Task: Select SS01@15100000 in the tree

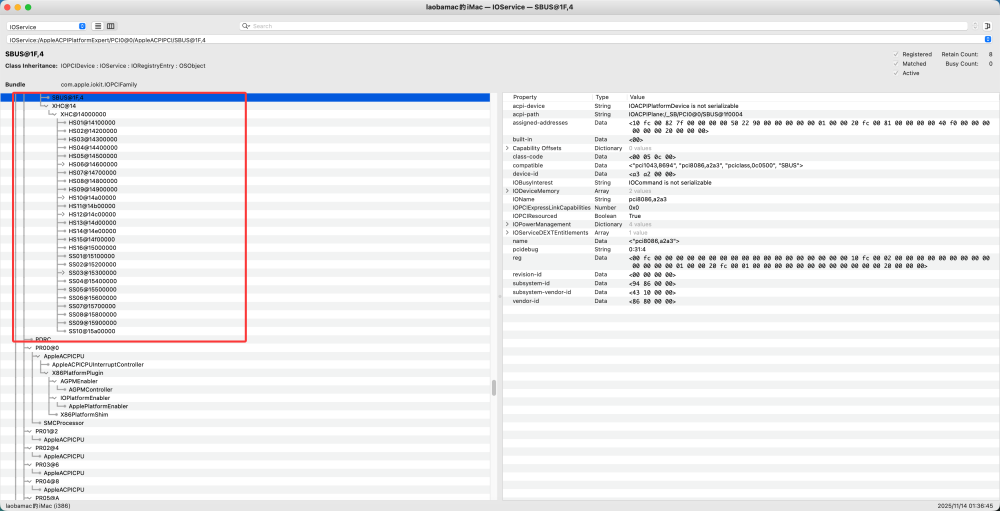Action: coord(92,256)
